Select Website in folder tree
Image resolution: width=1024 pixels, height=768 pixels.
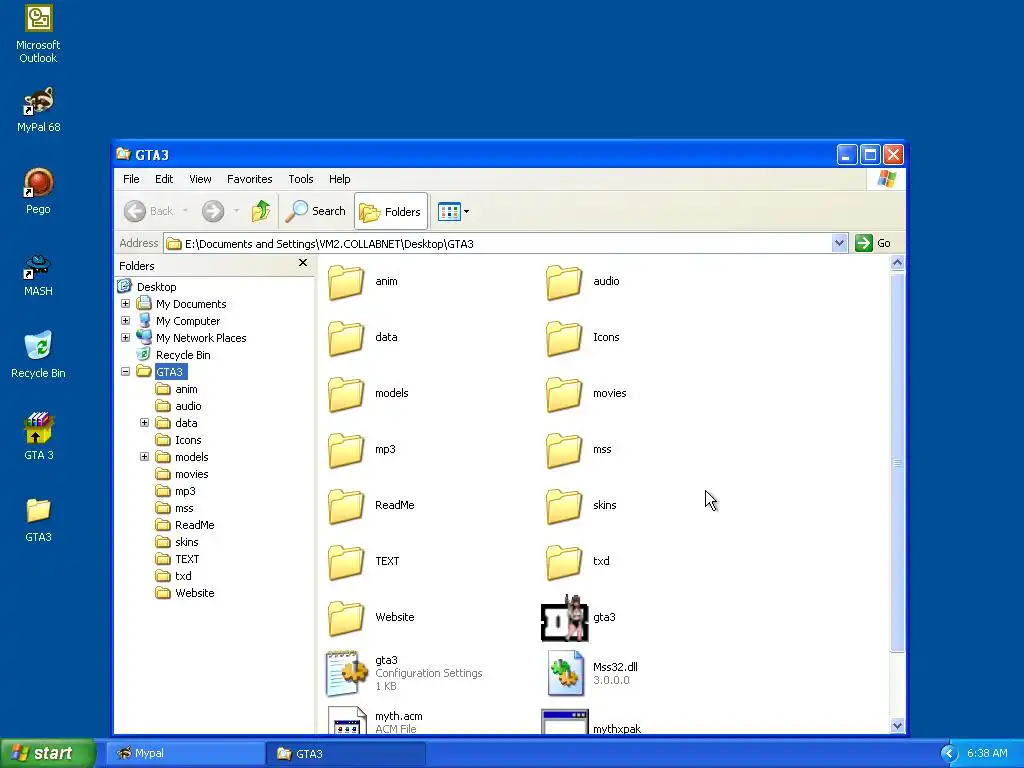pos(185,592)
